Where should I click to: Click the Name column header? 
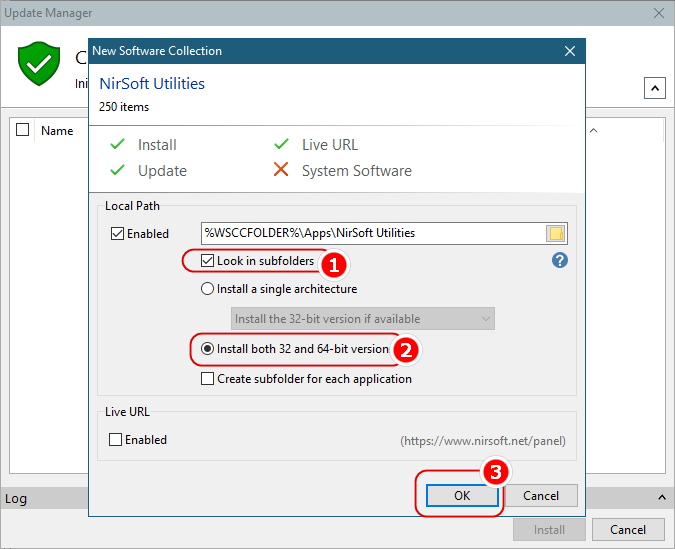(57, 131)
